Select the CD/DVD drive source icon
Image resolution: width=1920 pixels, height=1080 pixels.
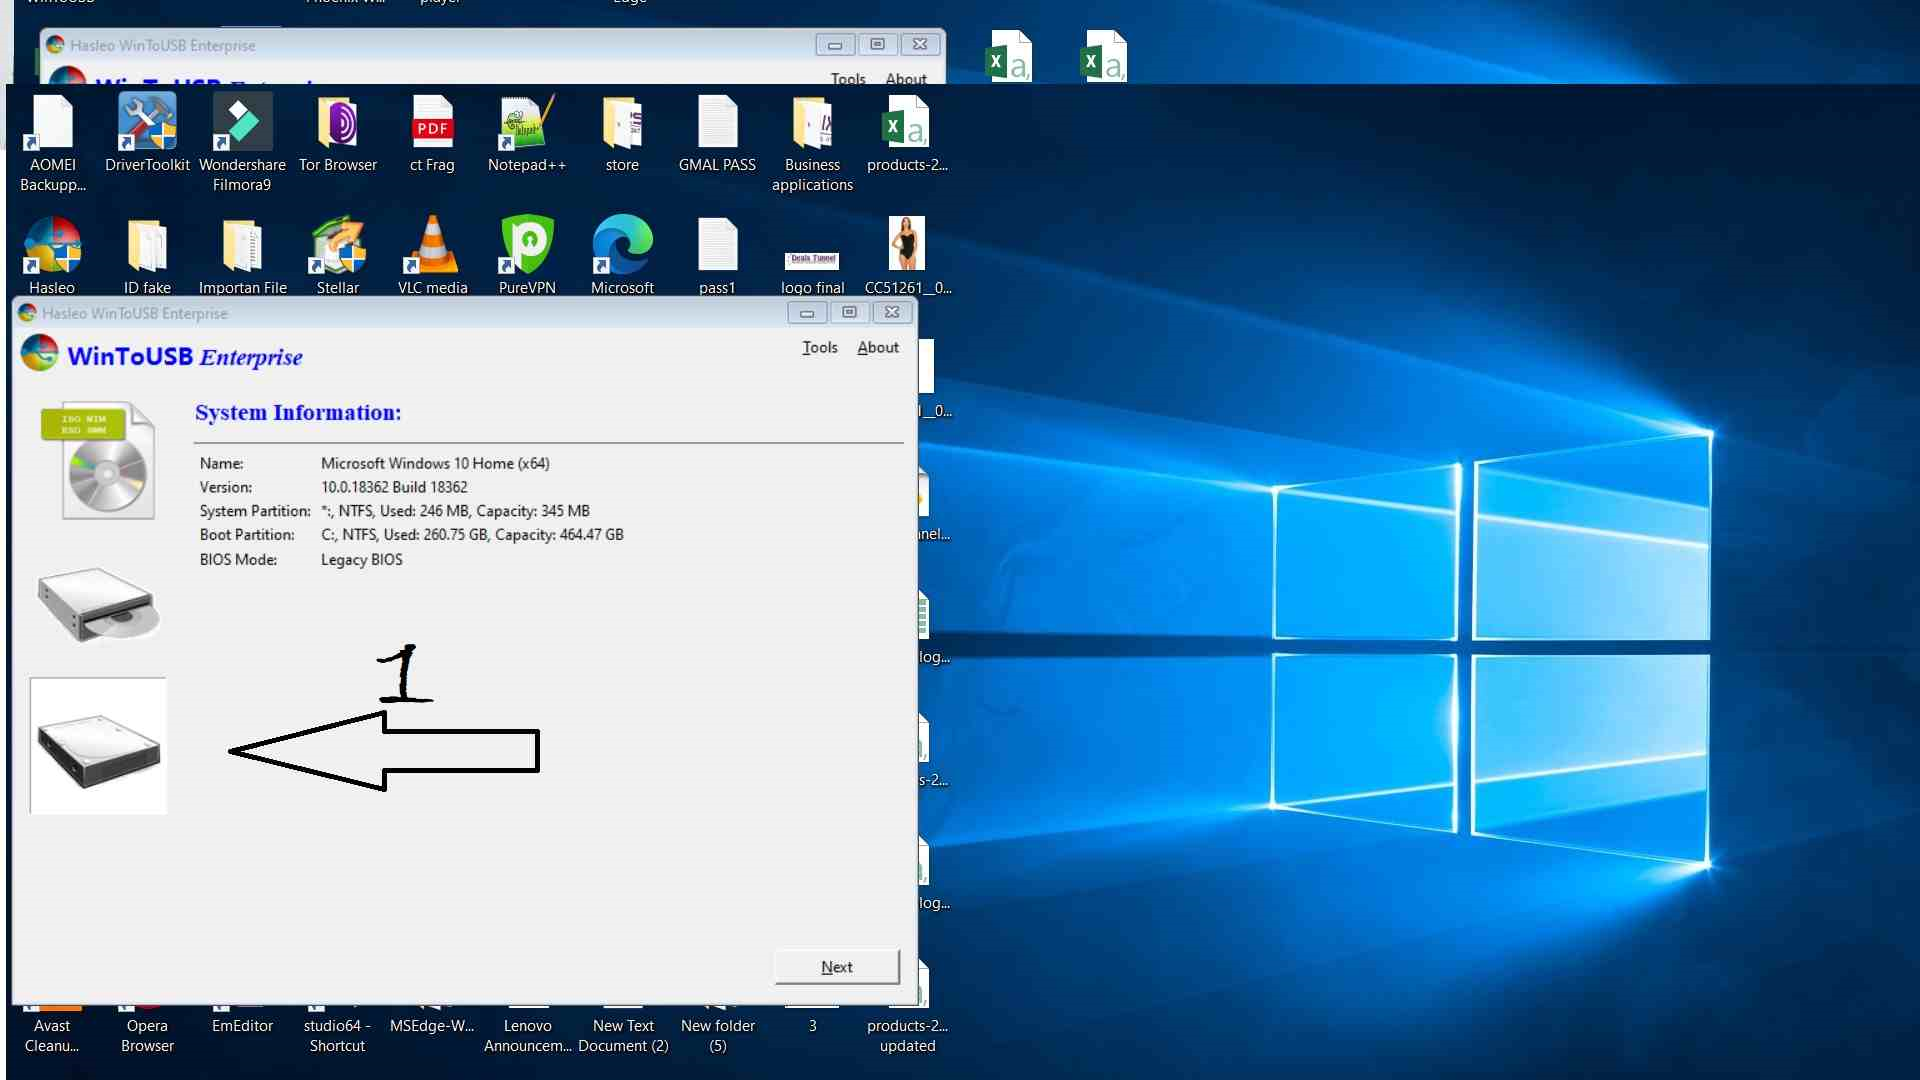tap(98, 605)
